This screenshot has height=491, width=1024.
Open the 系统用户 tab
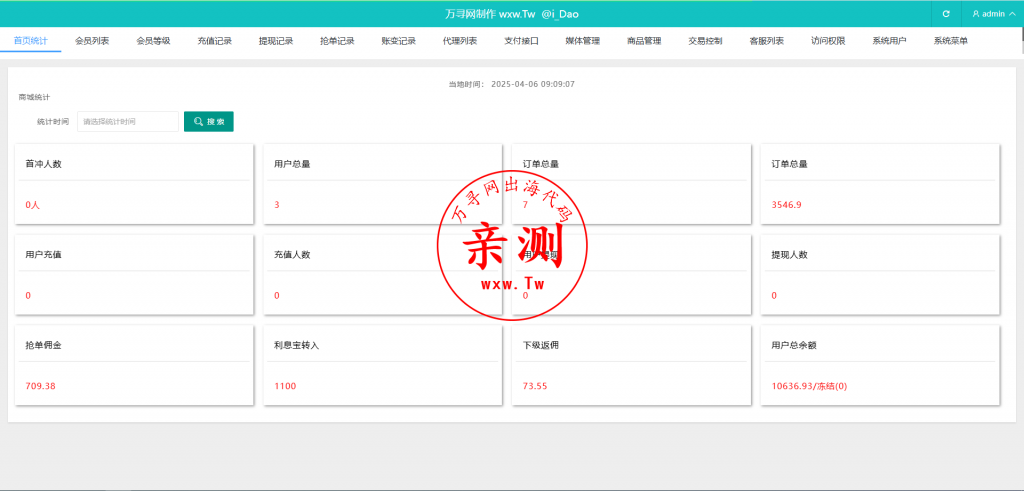(x=889, y=40)
